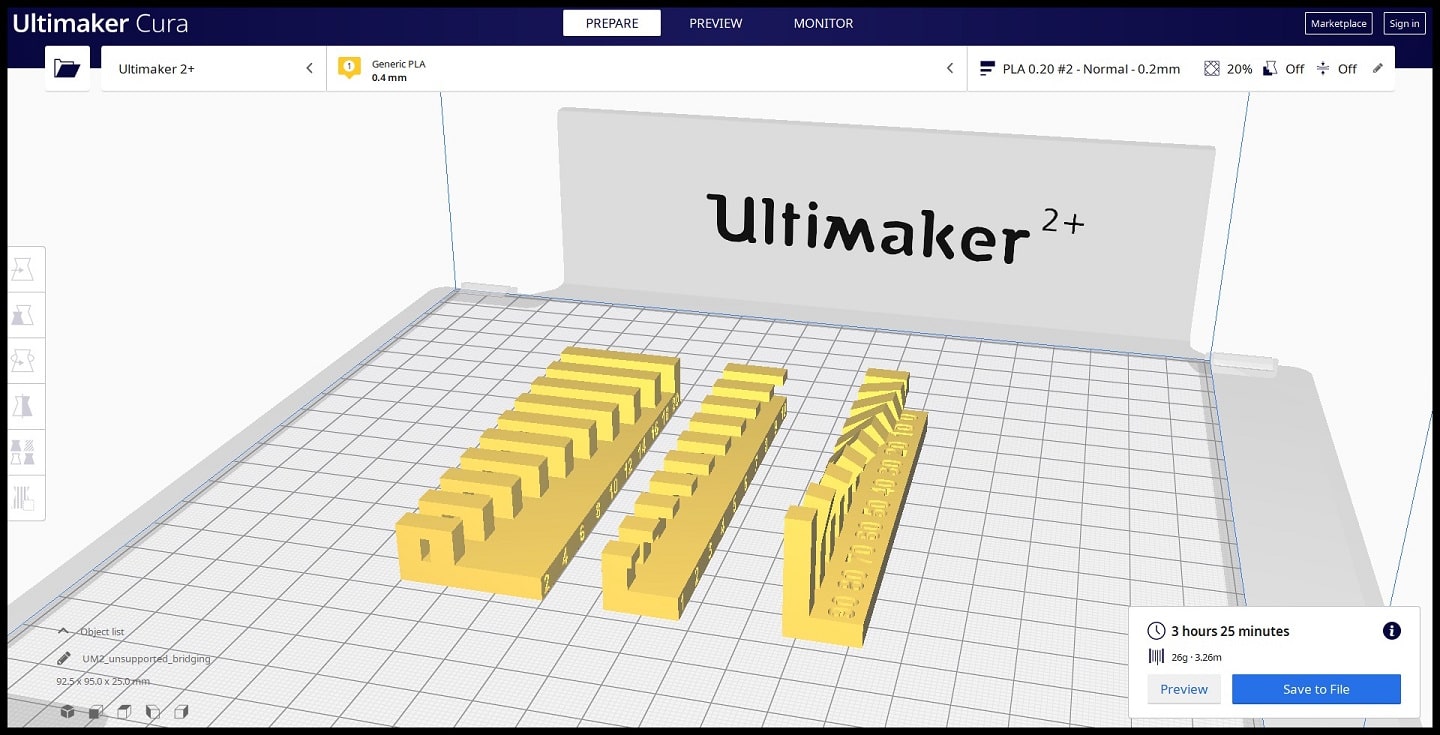Click the 92.5 x 95.0 x 25.0 mm dimensions
This screenshot has width=1440, height=735.
pos(103,681)
